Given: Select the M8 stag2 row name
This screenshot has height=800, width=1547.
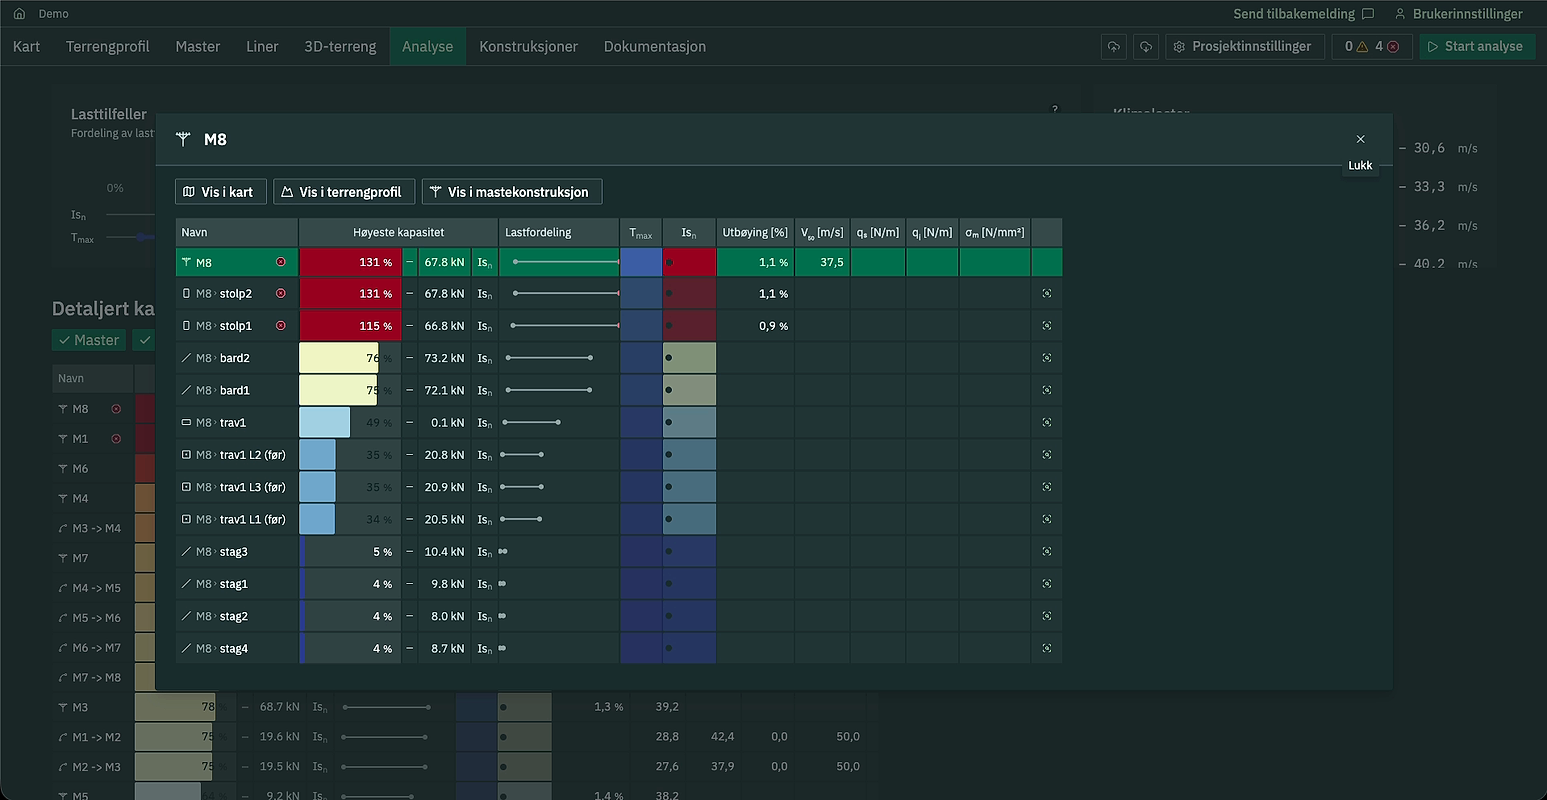Looking at the screenshot, I should [222, 617].
